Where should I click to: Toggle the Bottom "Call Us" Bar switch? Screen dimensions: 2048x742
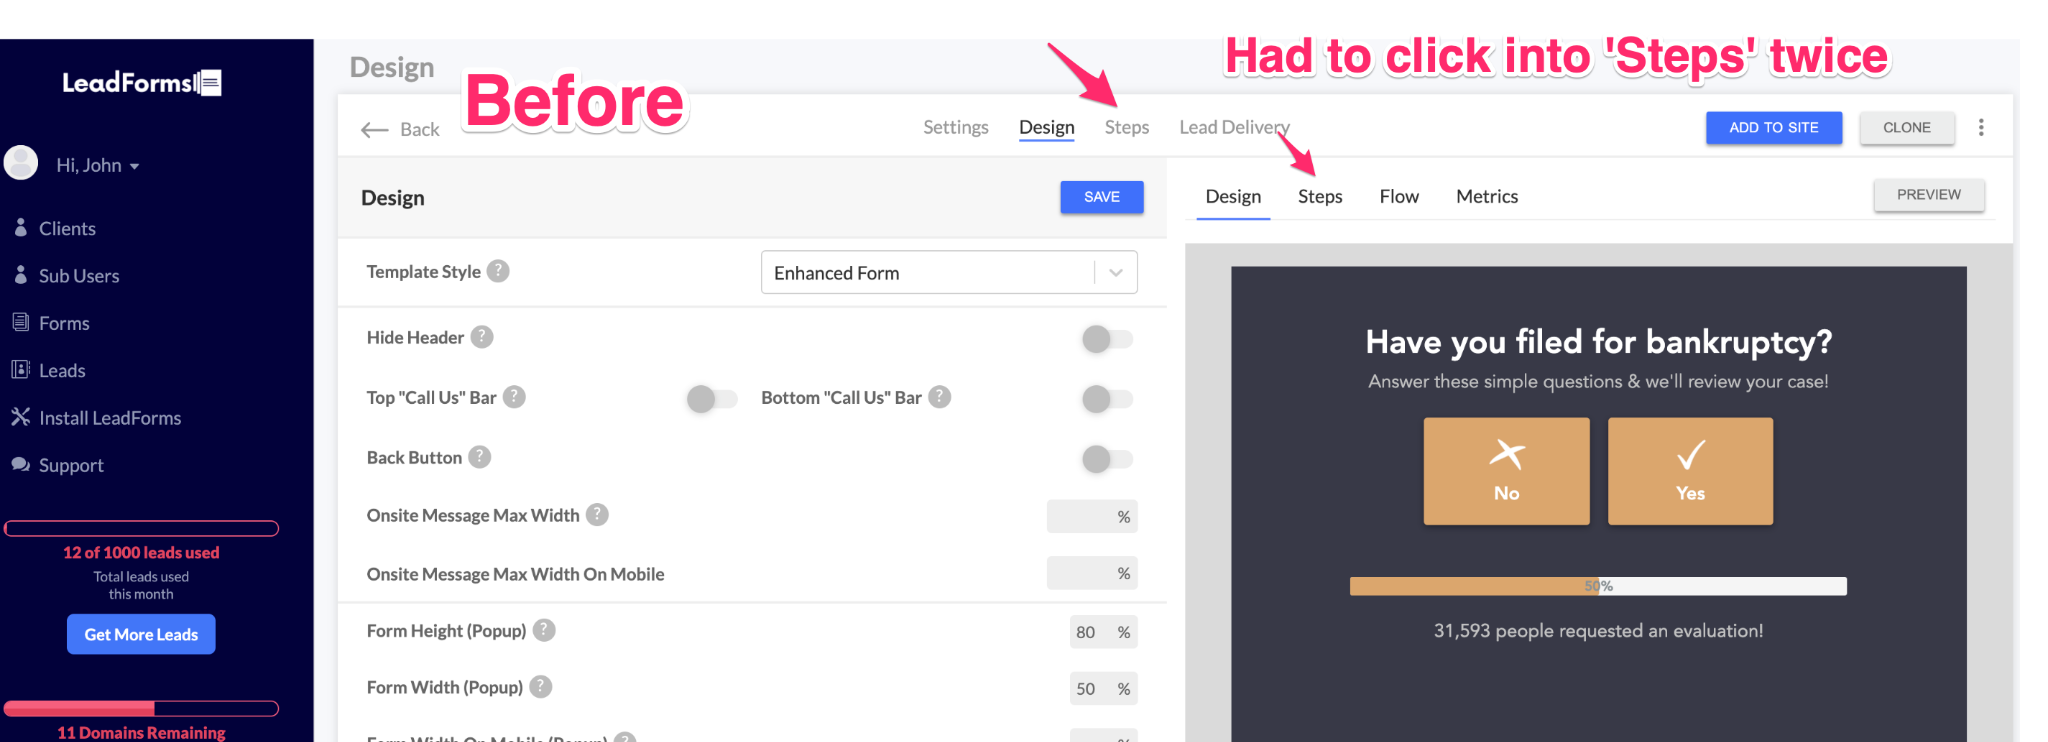[1106, 399]
